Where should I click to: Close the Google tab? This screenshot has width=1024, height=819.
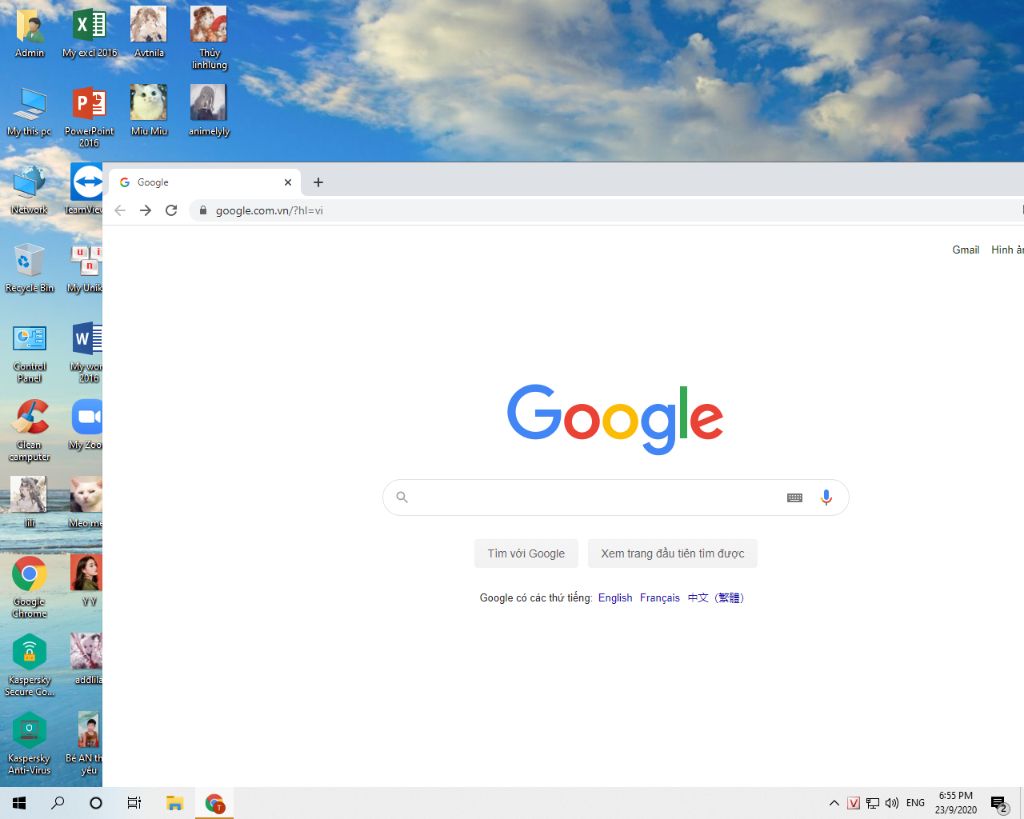click(287, 182)
